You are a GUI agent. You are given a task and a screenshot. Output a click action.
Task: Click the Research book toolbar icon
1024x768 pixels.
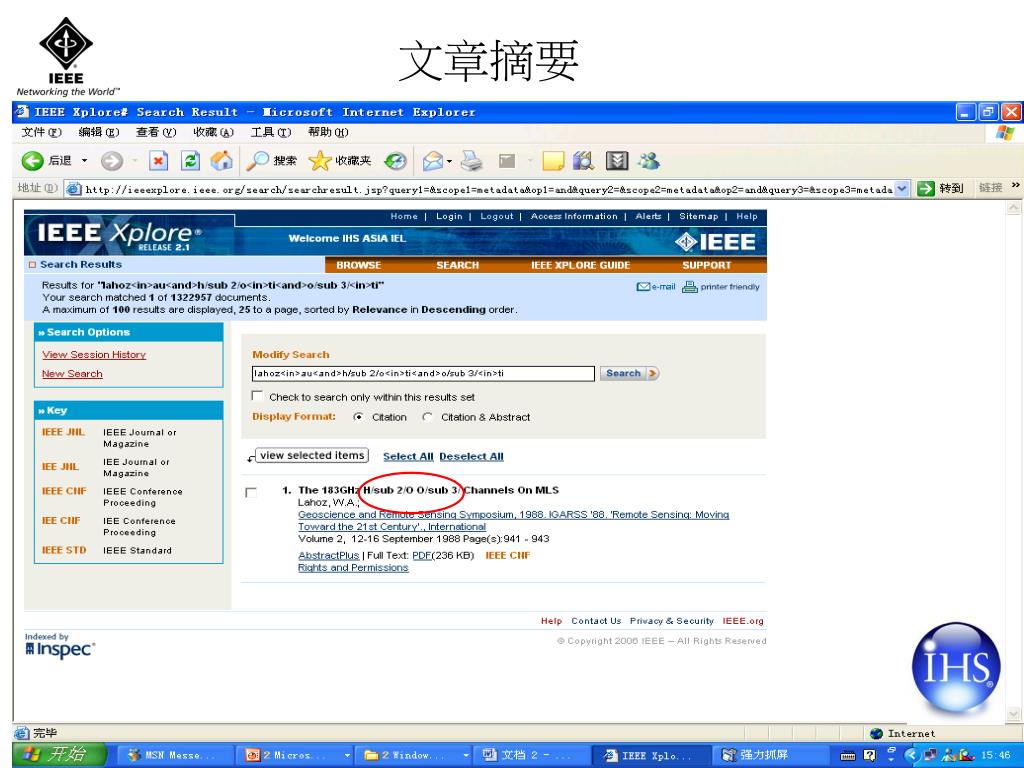(583, 161)
